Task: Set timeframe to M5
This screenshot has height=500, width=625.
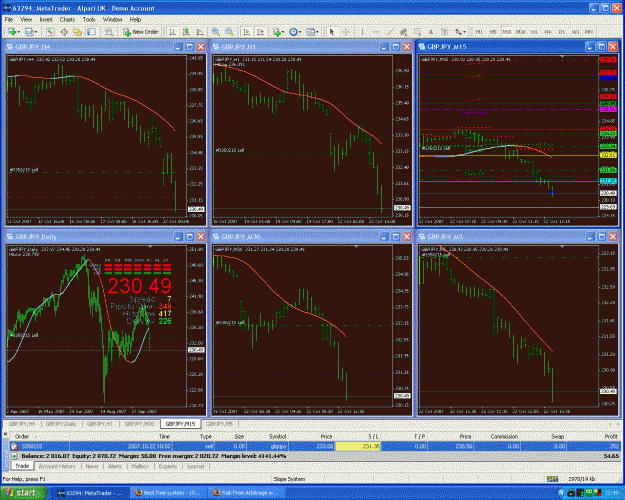Action: (493, 32)
